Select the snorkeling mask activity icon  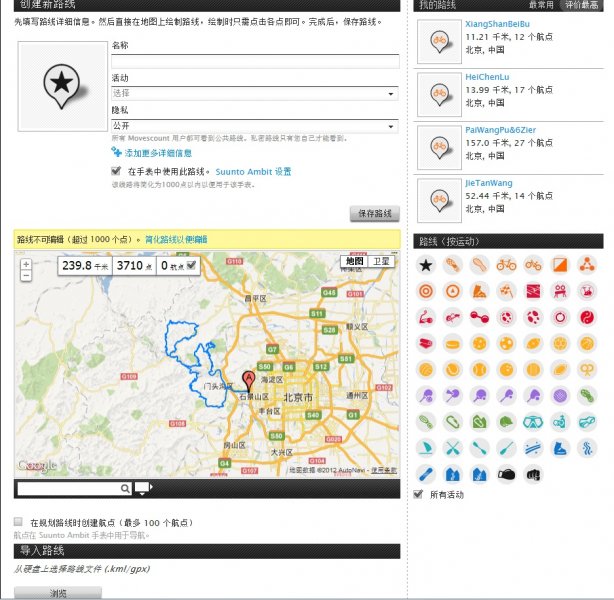point(533,421)
